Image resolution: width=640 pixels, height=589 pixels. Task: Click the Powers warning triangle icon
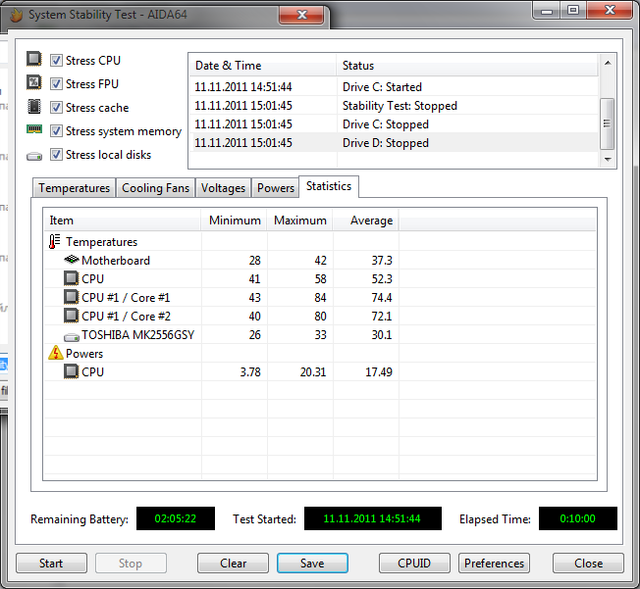tap(55, 353)
